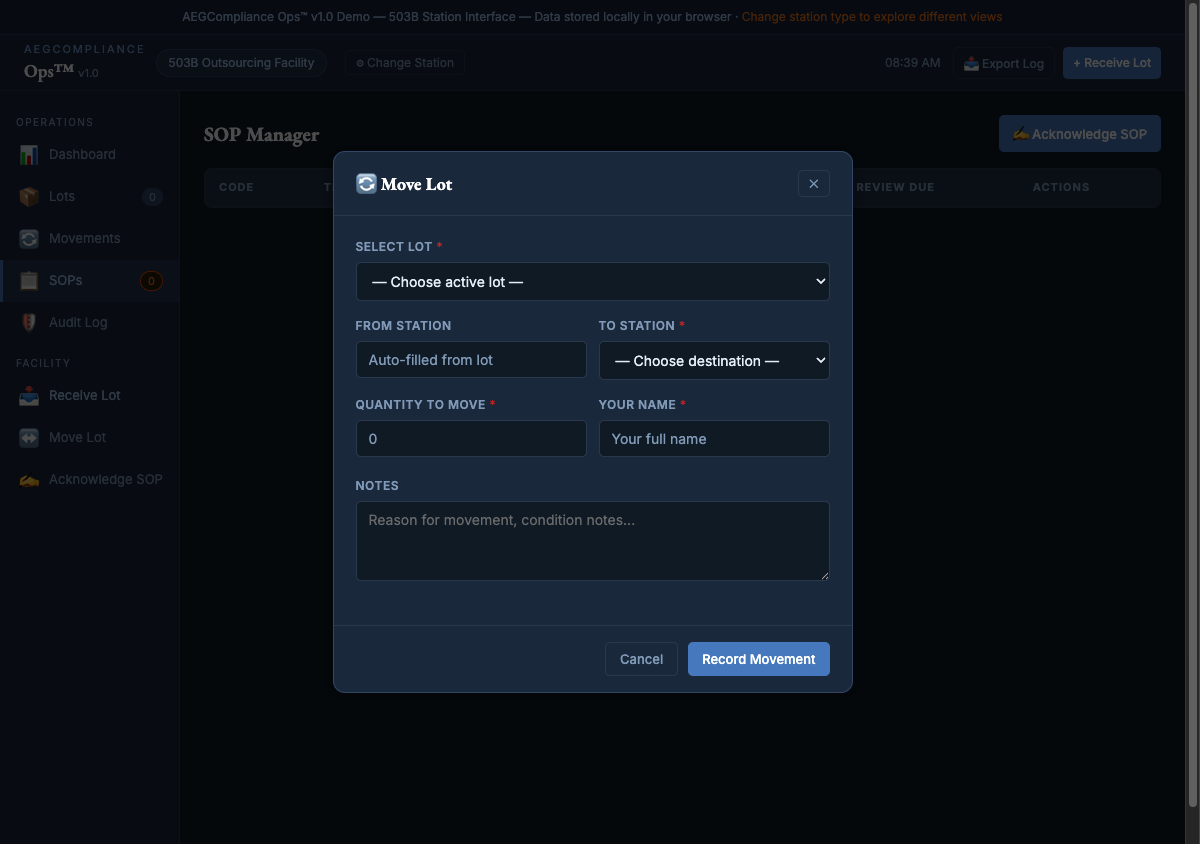Close the Move Lot modal with X
The height and width of the screenshot is (844, 1200).
813,184
